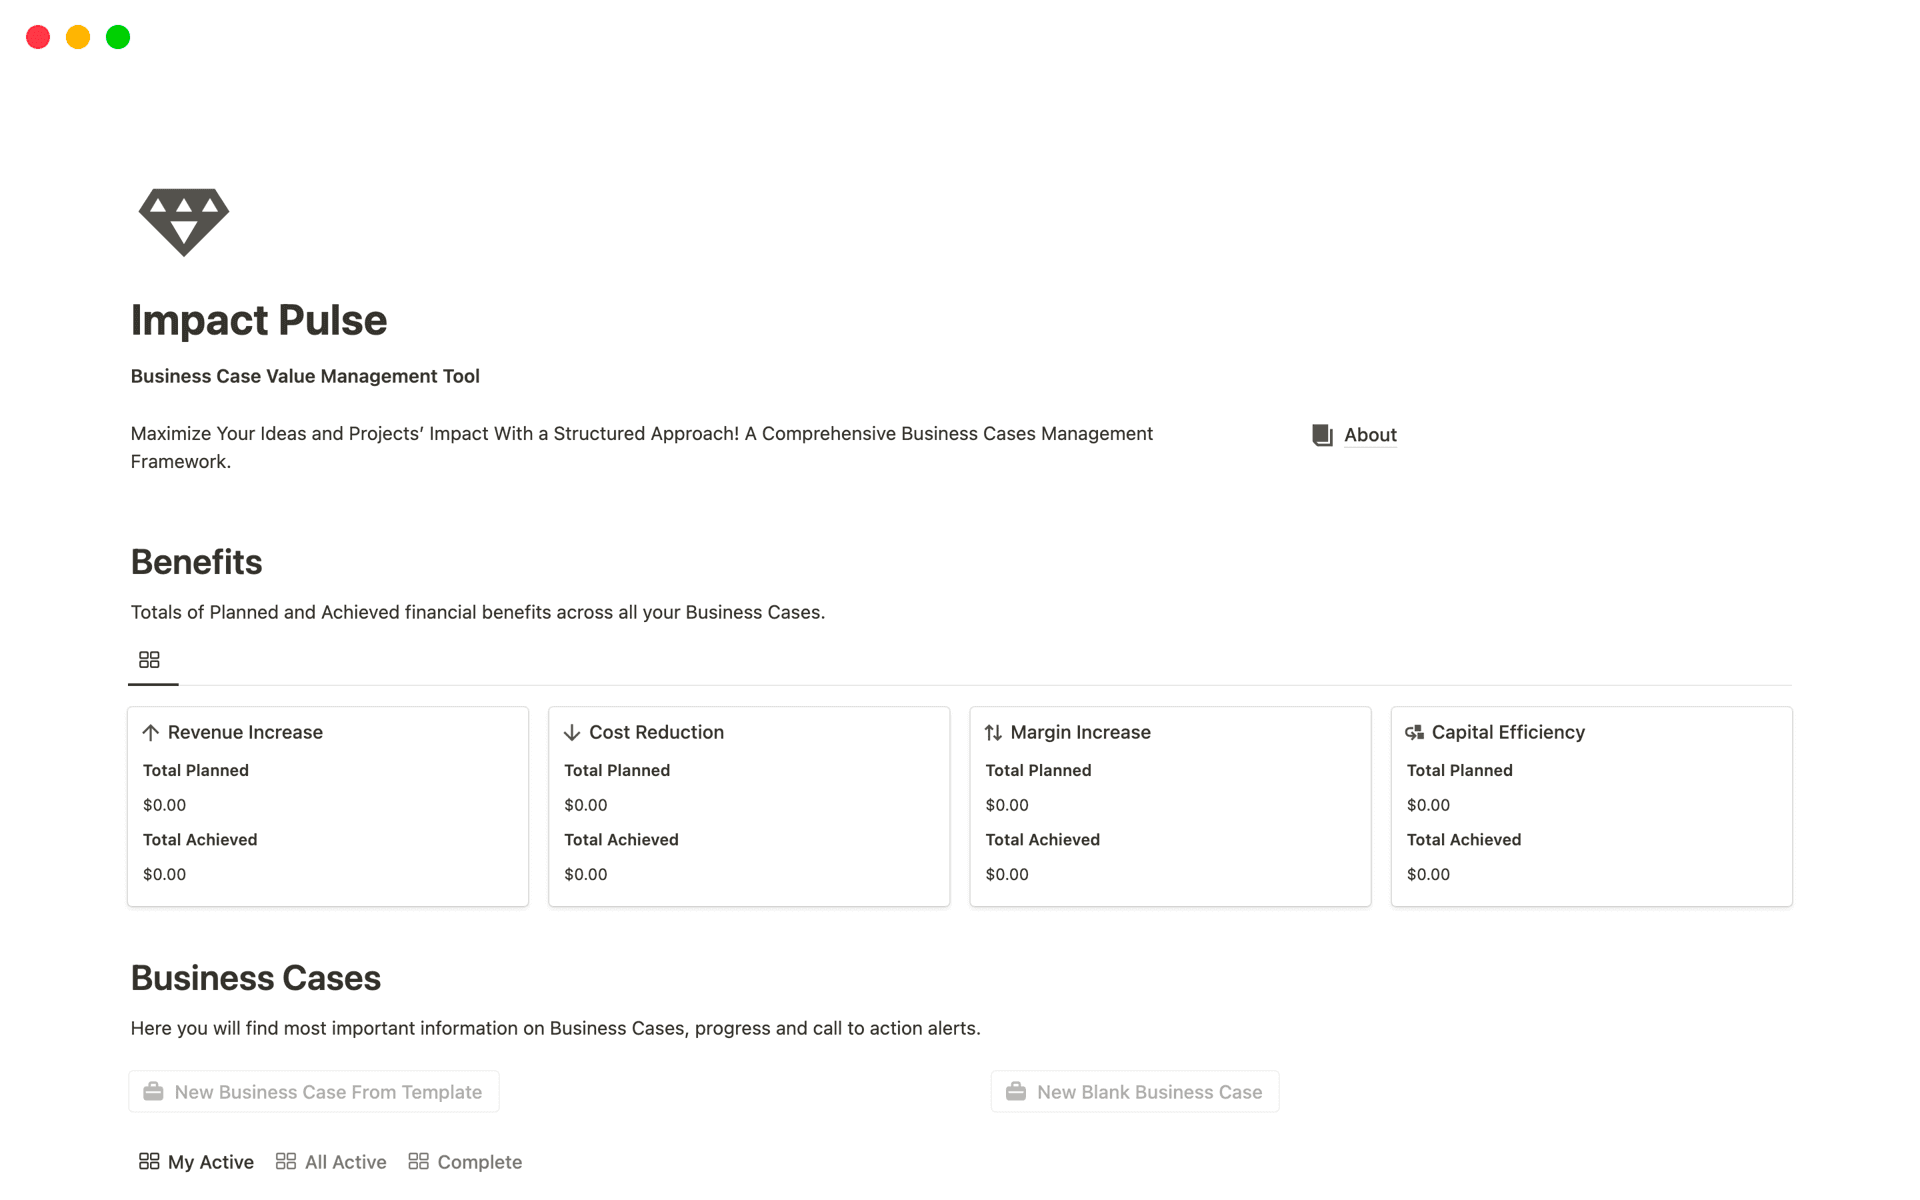This screenshot has height=1200, width=1920.
Task: Switch to the All Active tab
Action: point(331,1162)
